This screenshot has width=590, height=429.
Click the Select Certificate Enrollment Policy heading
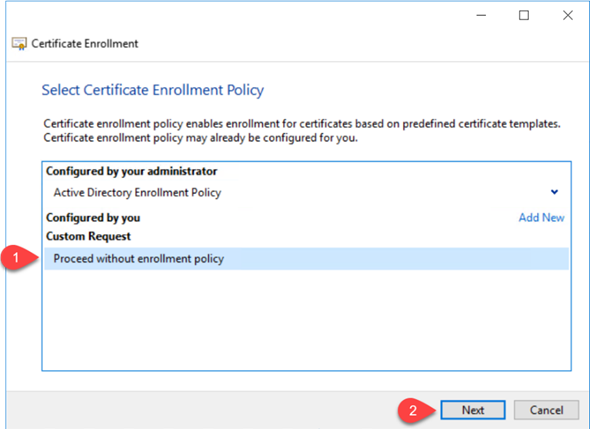point(152,90)
